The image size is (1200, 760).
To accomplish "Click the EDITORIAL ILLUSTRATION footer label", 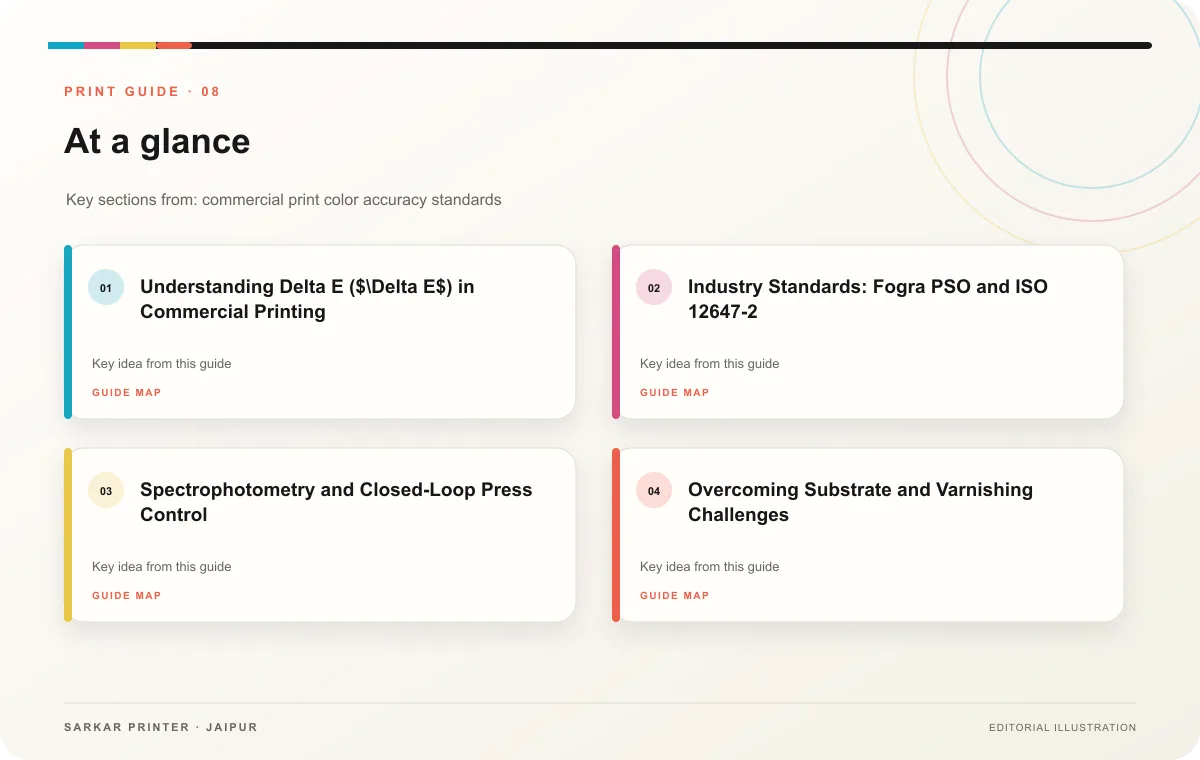I will click(1062, 728).
